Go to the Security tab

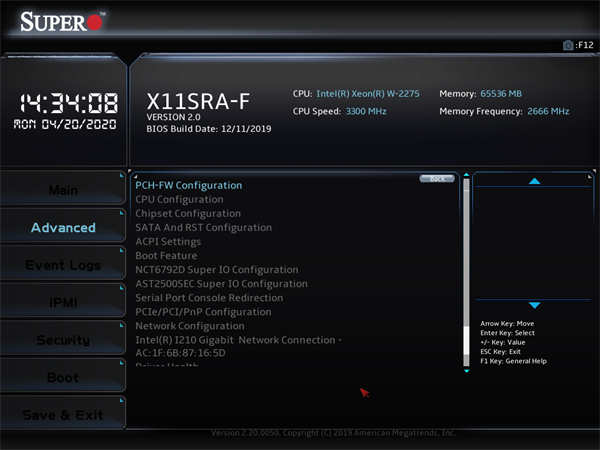[63, 340]
